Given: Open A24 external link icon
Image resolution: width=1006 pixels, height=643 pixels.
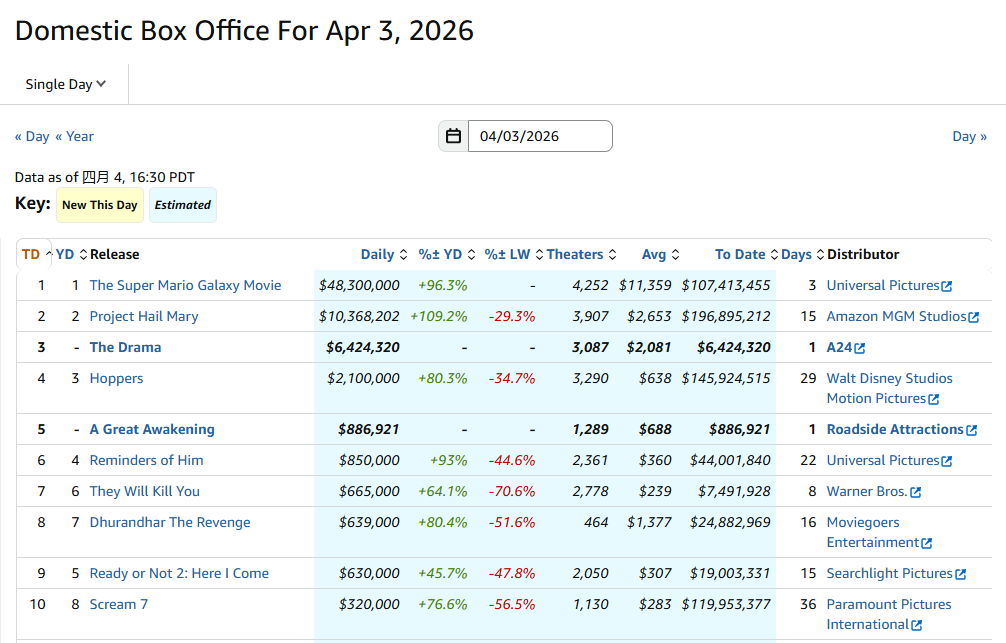Looking at the screenshot, I should (860, 348).
